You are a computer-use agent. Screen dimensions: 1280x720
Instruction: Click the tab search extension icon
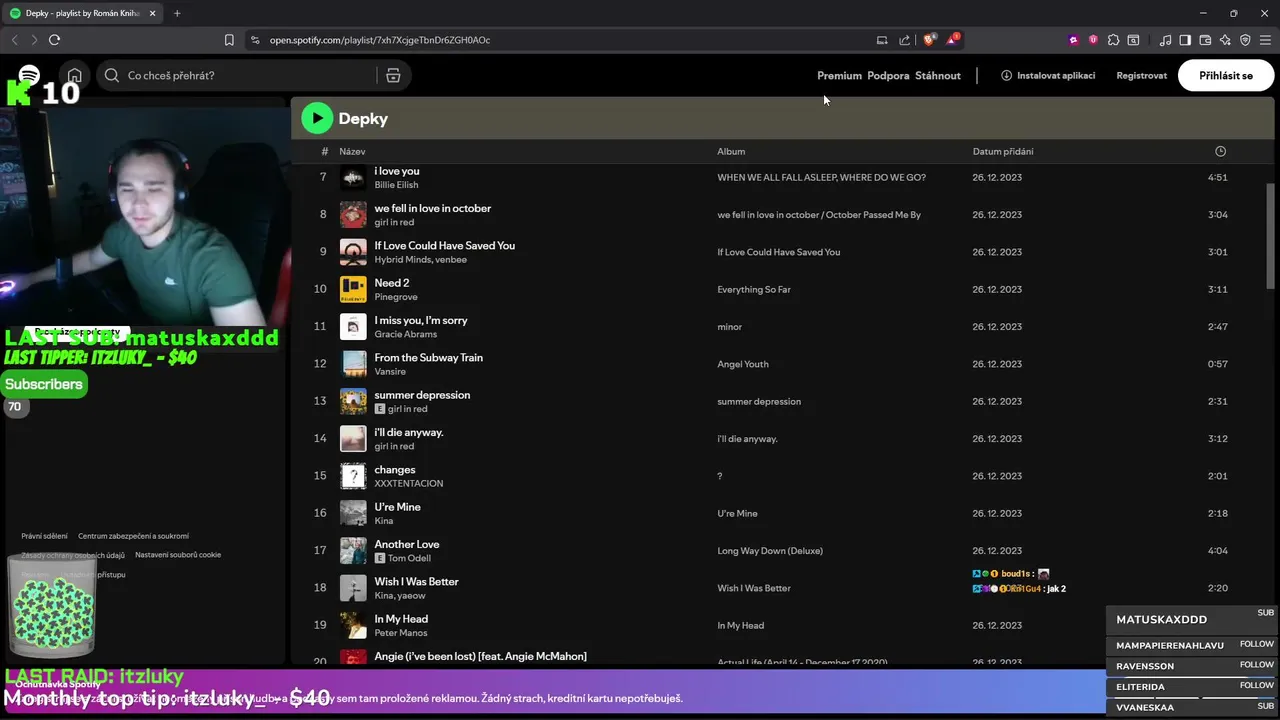point(1133,40)
